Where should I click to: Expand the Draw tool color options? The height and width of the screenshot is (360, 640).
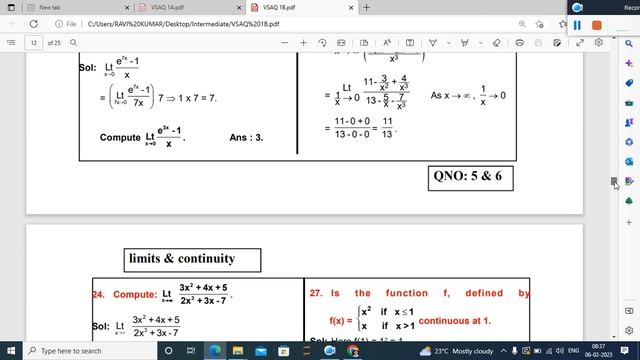[x=449, y=42]
